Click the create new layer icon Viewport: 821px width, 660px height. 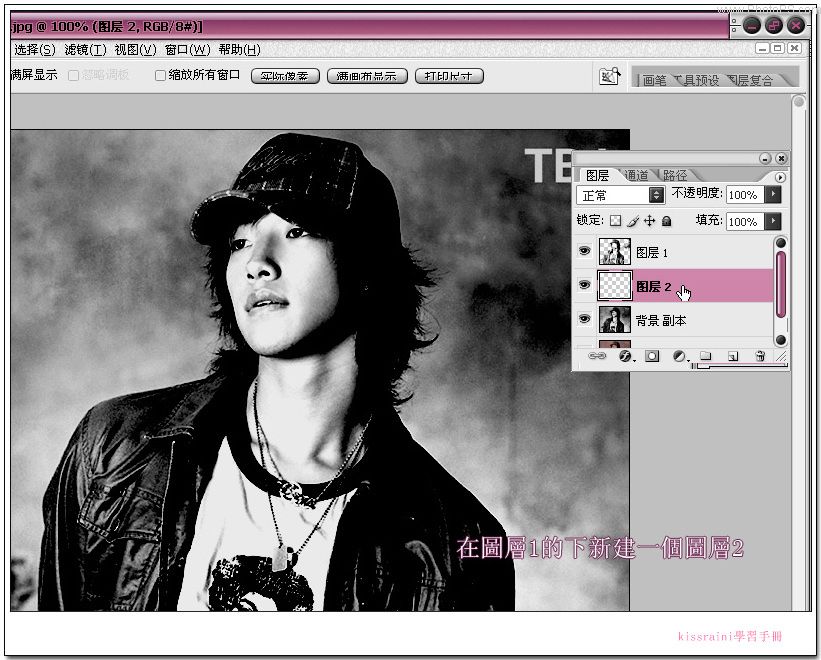pyautogui.click(x=733, y=357)
